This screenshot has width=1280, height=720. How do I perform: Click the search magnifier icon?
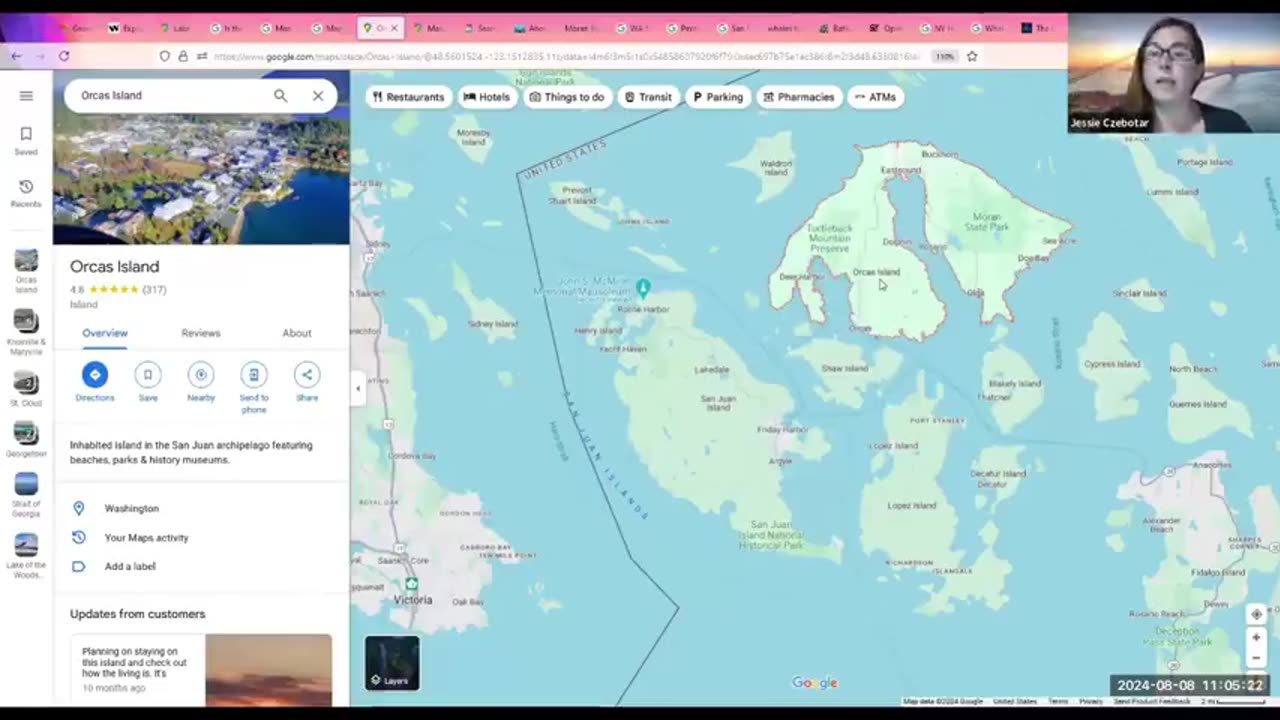[281, 96]
